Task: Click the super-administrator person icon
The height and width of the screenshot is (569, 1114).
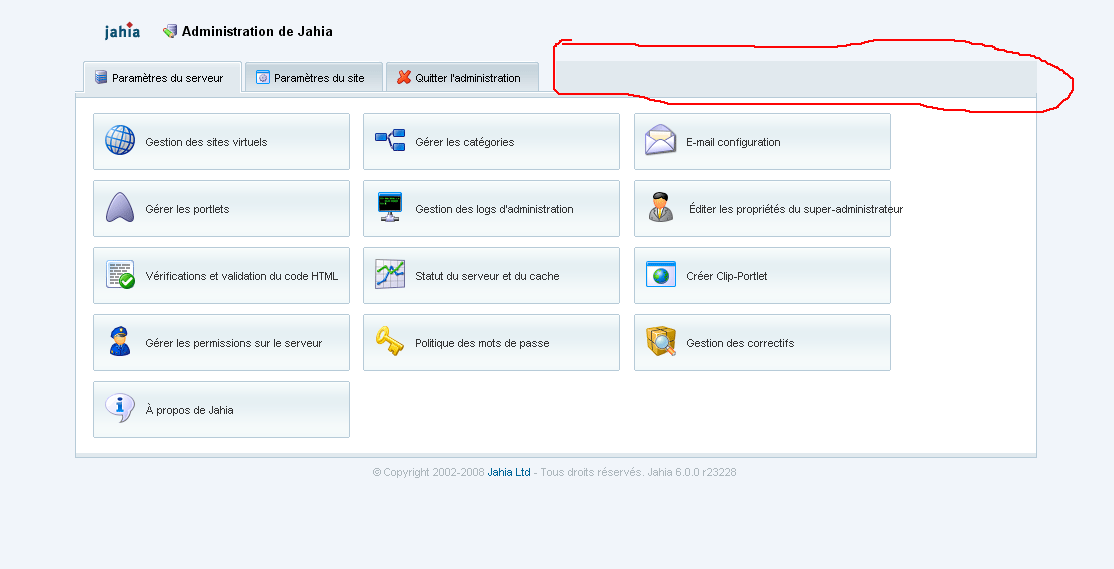Action: coord(661,207)
